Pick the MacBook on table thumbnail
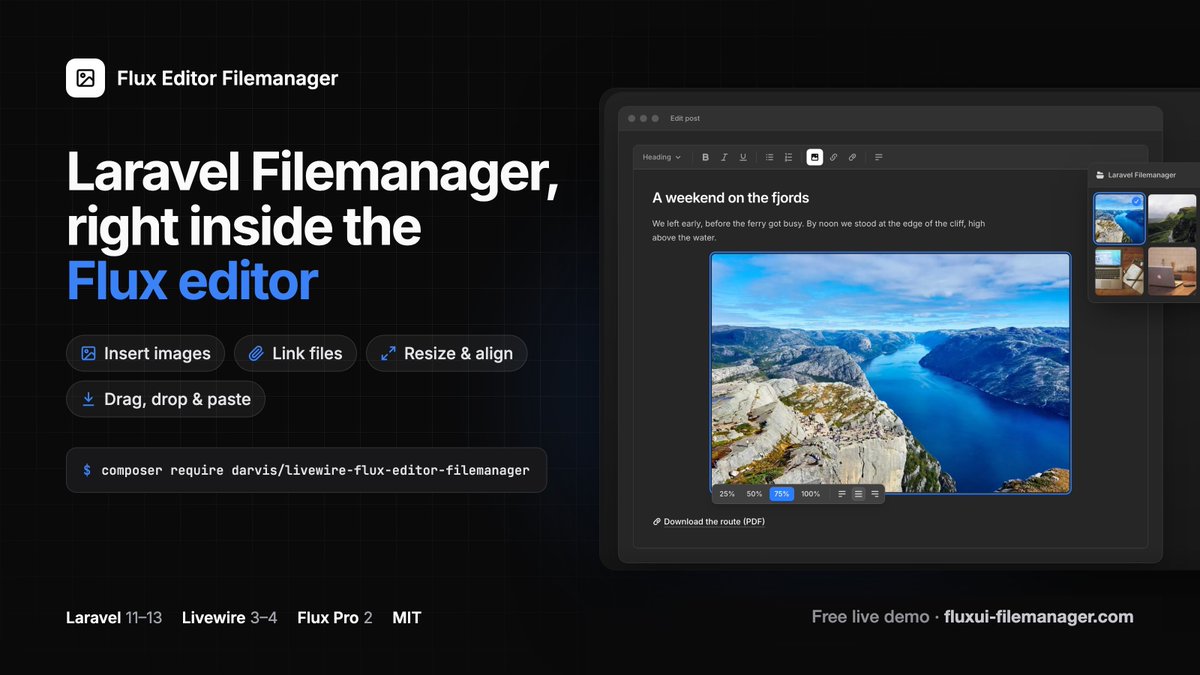1200x675 pixels. pos(1173,271)
